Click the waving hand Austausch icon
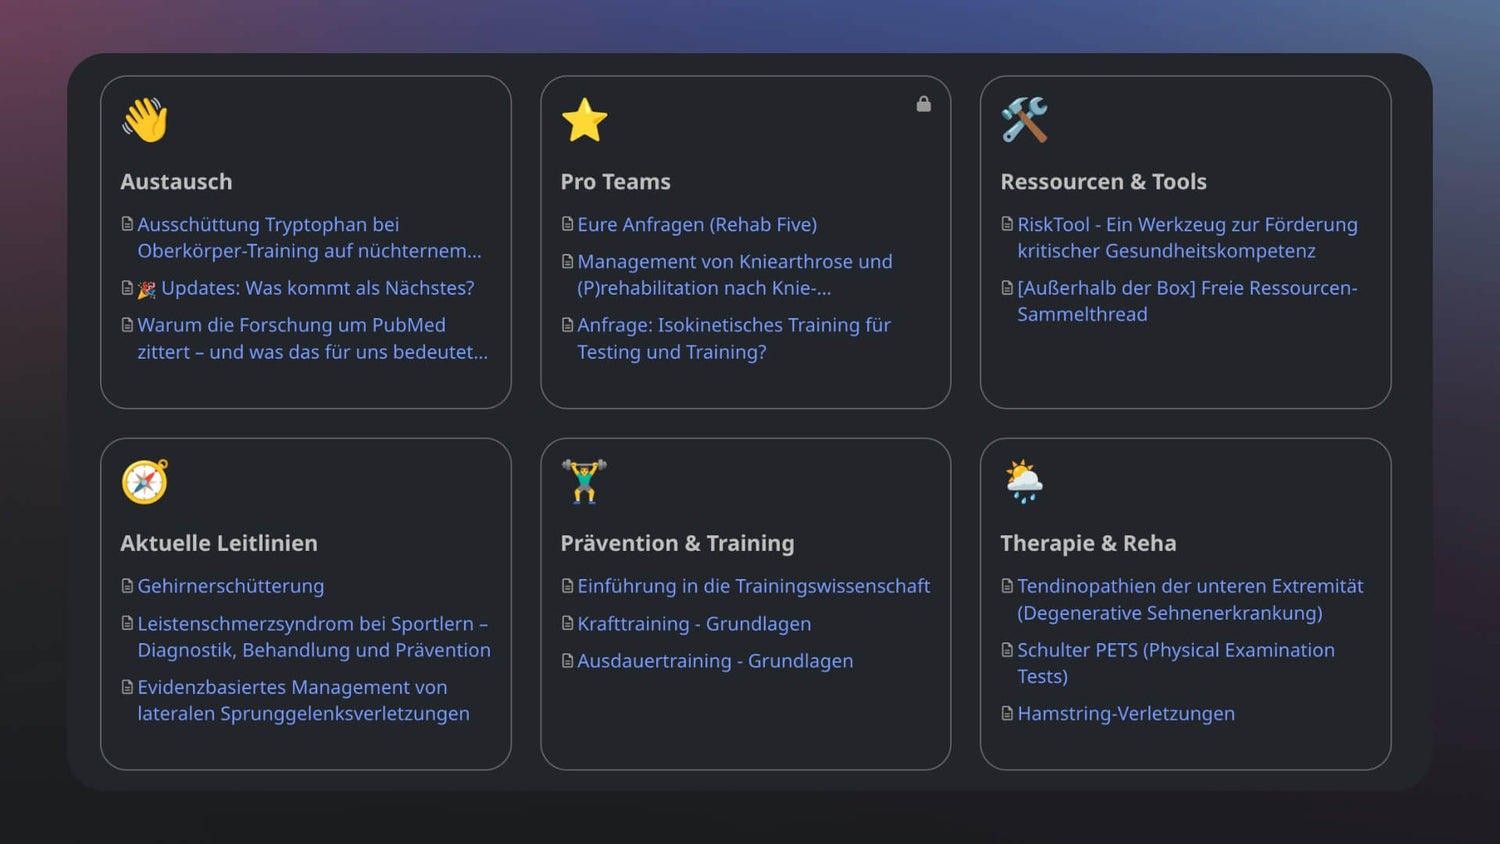Image resolution: width=1500 pixels, height=844 pixels. pyautogui.click(x=145, y=120)
